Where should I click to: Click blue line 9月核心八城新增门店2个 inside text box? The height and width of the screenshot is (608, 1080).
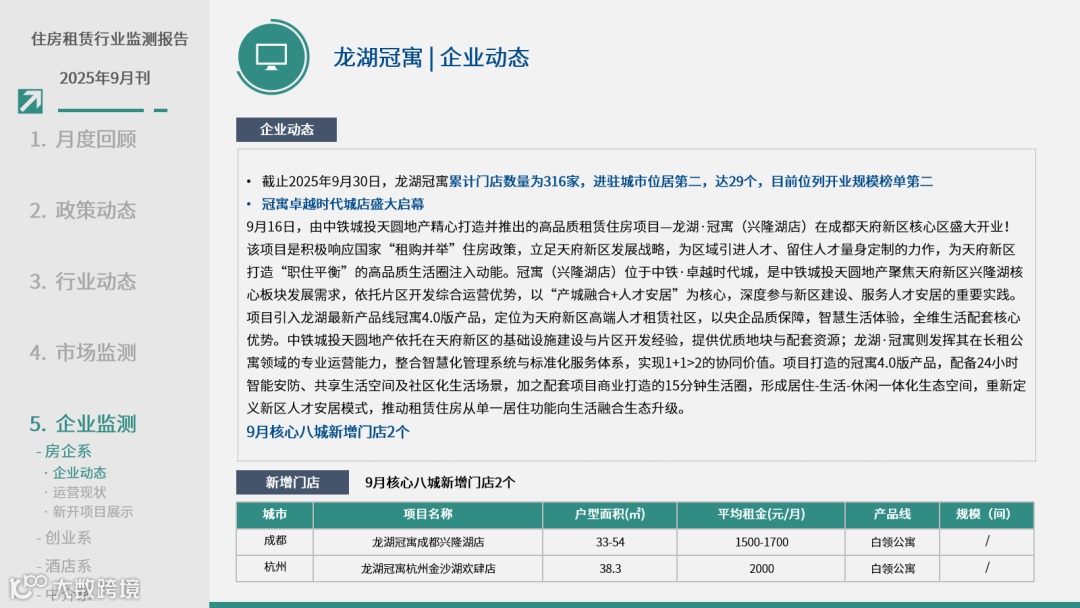point(328,432)
